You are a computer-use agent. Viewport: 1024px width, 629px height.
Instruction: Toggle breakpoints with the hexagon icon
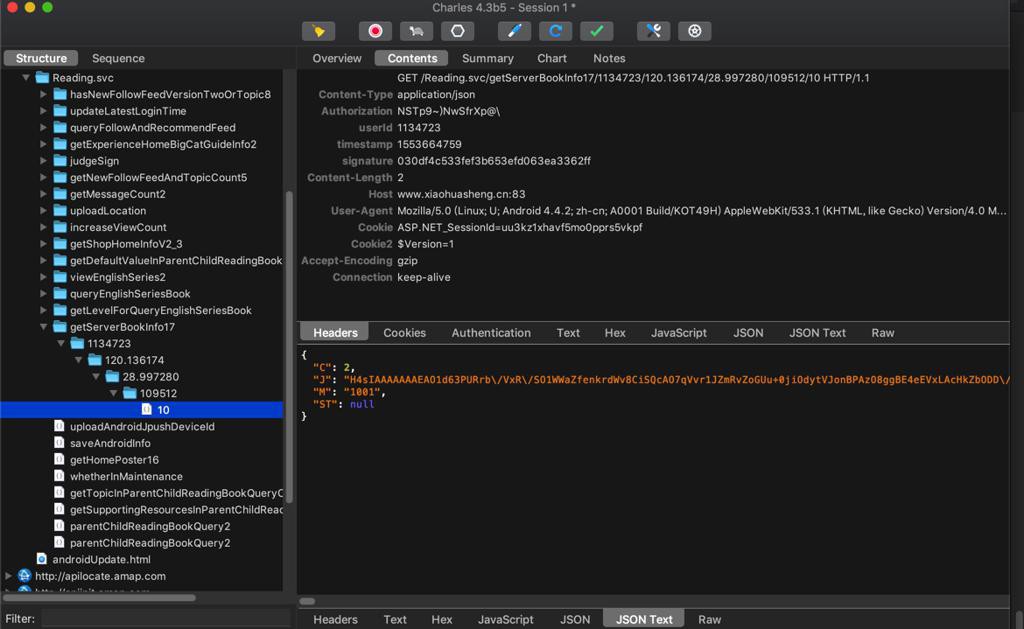(x=457, y=31)
